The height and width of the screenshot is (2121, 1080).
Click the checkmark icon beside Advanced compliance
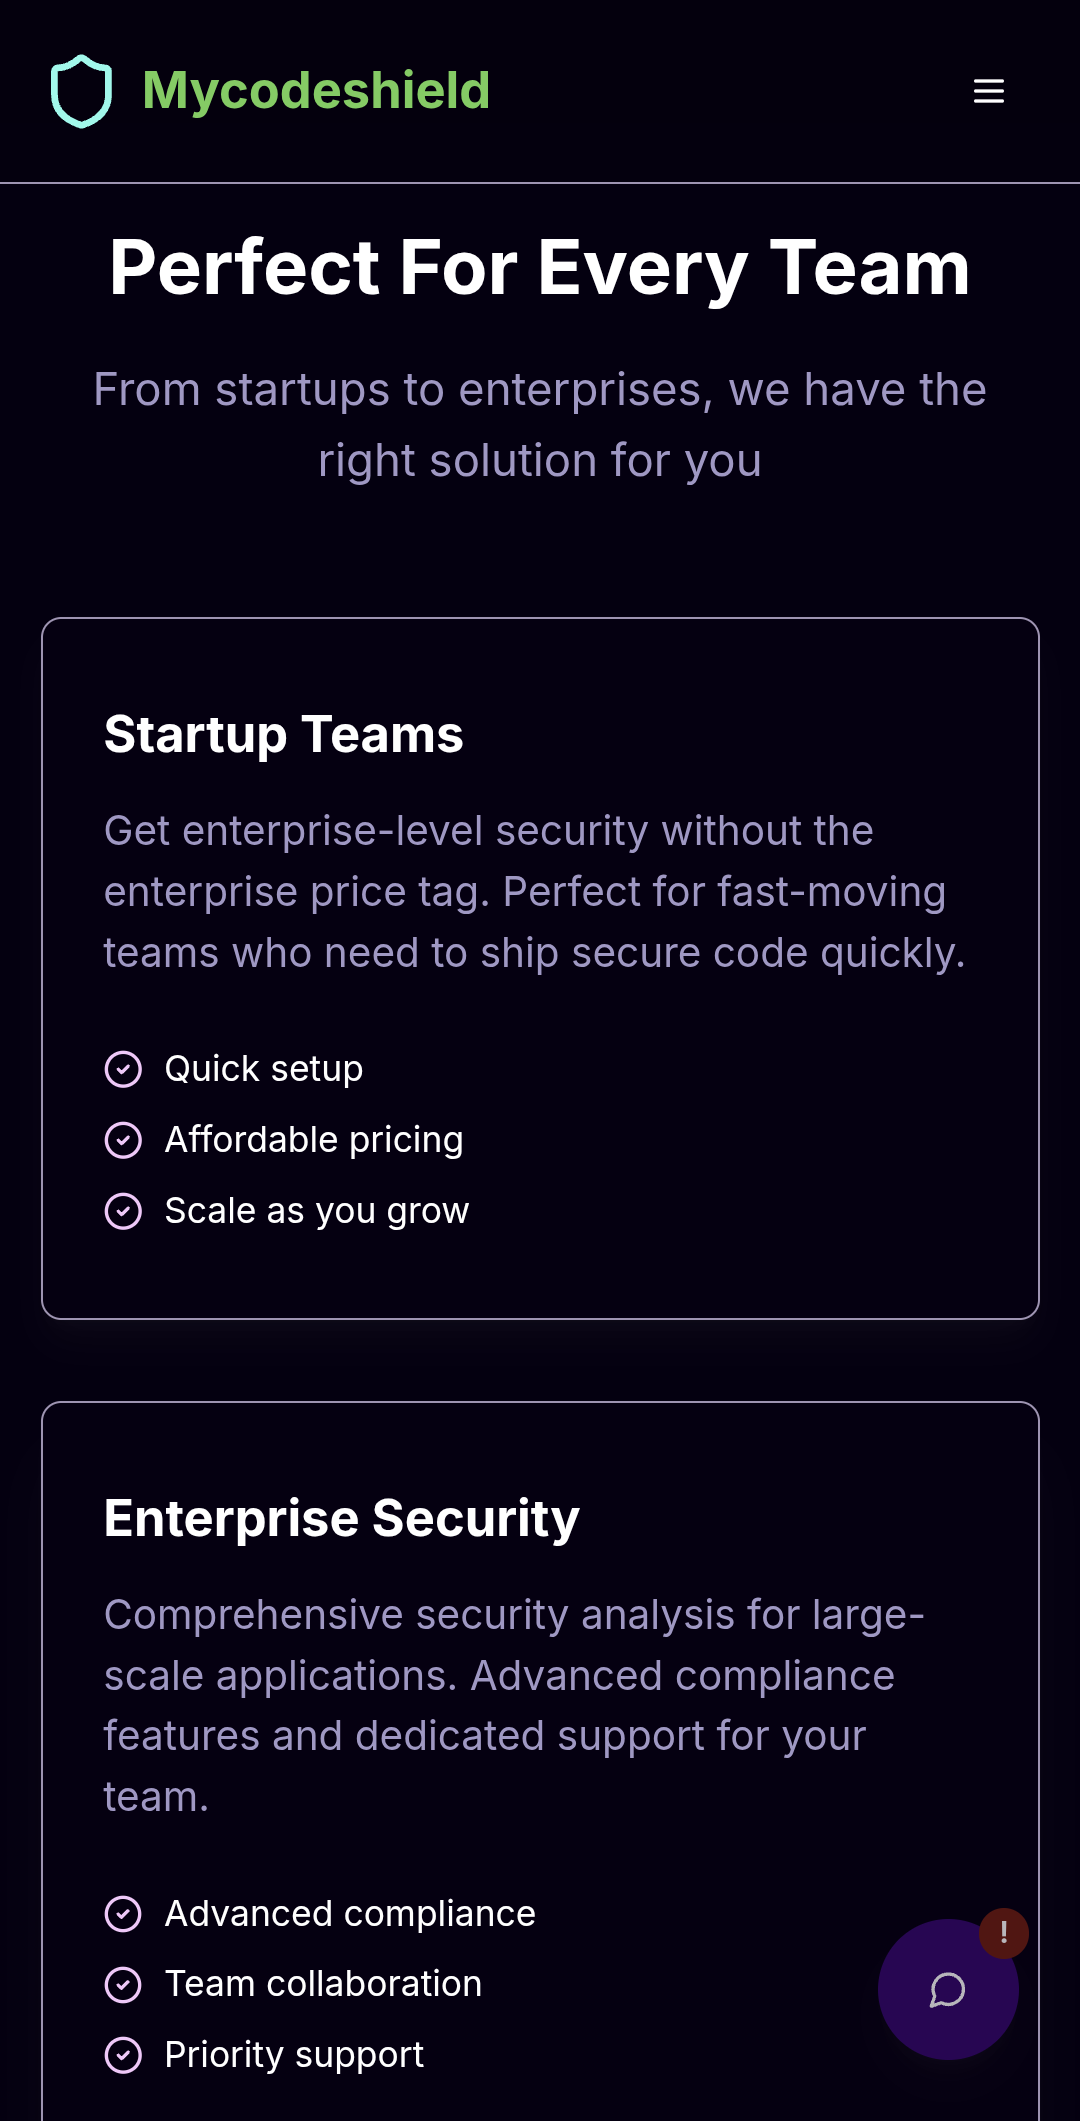(x=123, y=1913)
